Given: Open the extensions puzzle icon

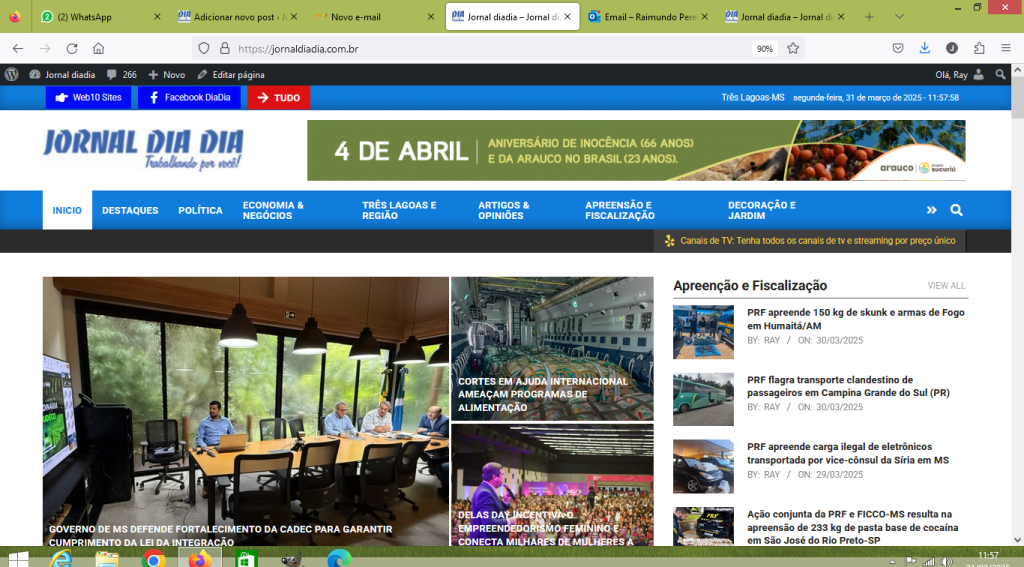Looking at the screenshot, I should point(979,48).
